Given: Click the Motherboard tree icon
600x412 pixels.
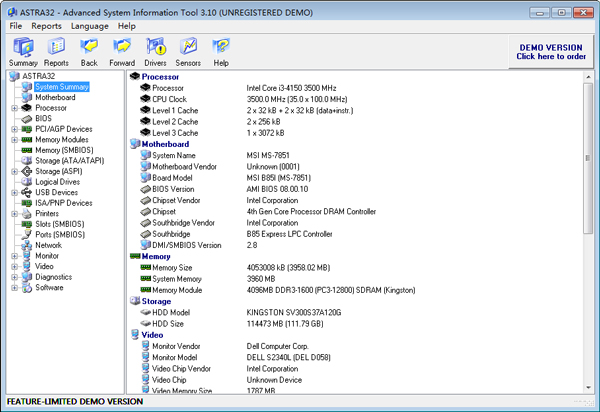Looking at the screenshot, I should coord(26,97).
